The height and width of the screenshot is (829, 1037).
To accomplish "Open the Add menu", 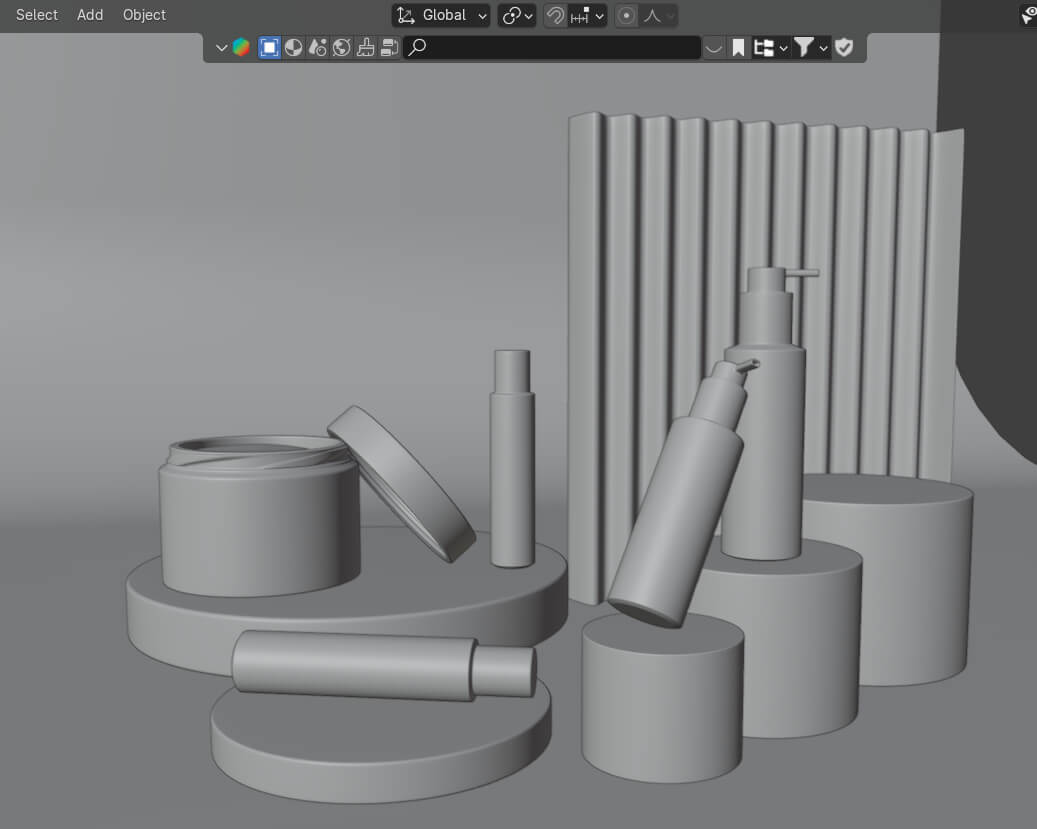I will 90,15.
